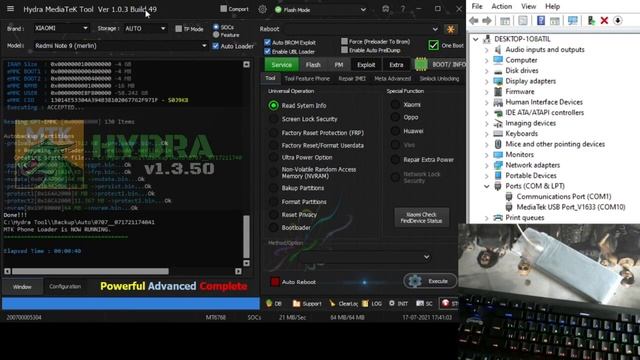The image size is (640, 360).
Task: Click the Help icon in Device Manager toolbar
Action: tap(541, 20)
